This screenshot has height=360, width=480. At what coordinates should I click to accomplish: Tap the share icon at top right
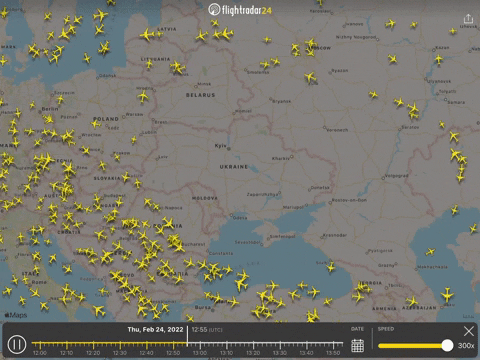click(468, 18)
